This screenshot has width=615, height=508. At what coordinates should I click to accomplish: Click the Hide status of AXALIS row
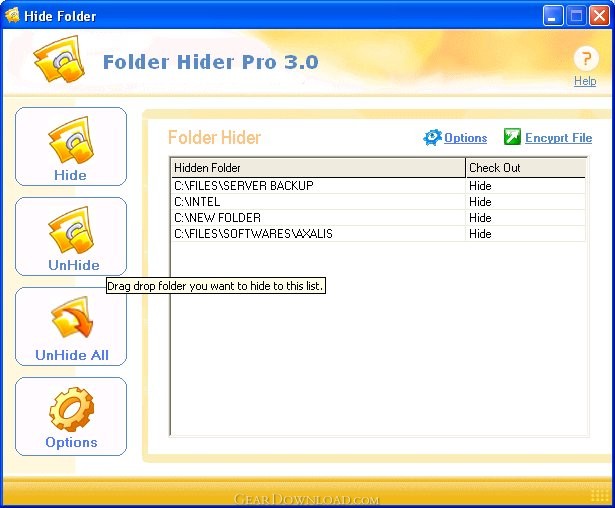480,234
